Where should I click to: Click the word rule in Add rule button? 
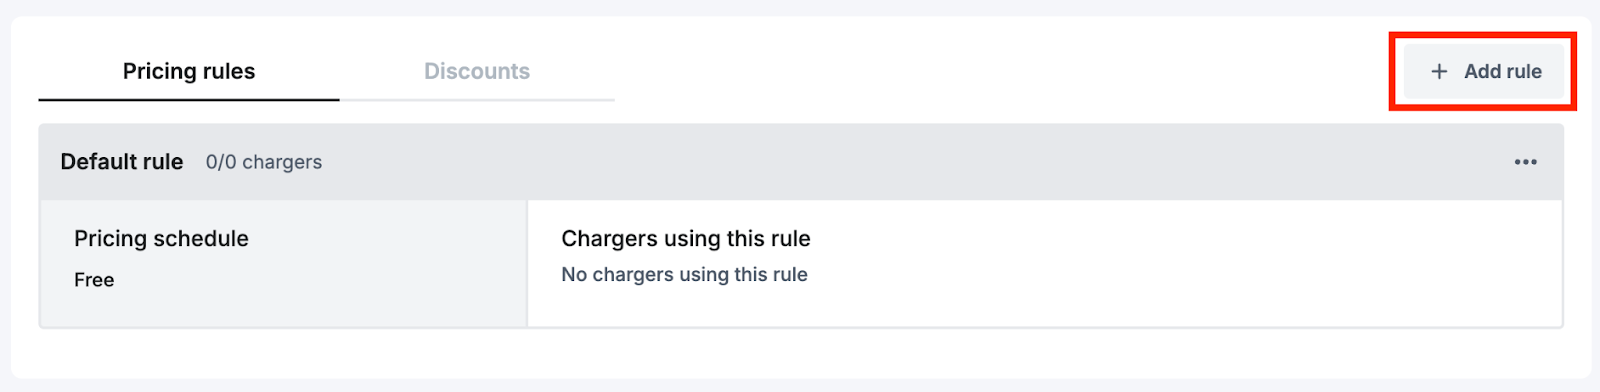pyautogui.click(x=1524, y=71)
